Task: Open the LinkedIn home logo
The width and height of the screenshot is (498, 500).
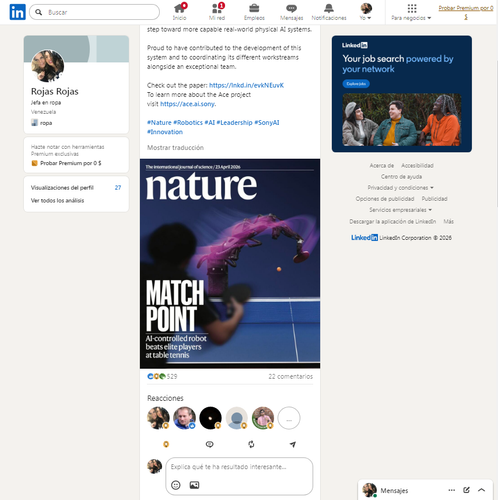Action: [17, 12]
